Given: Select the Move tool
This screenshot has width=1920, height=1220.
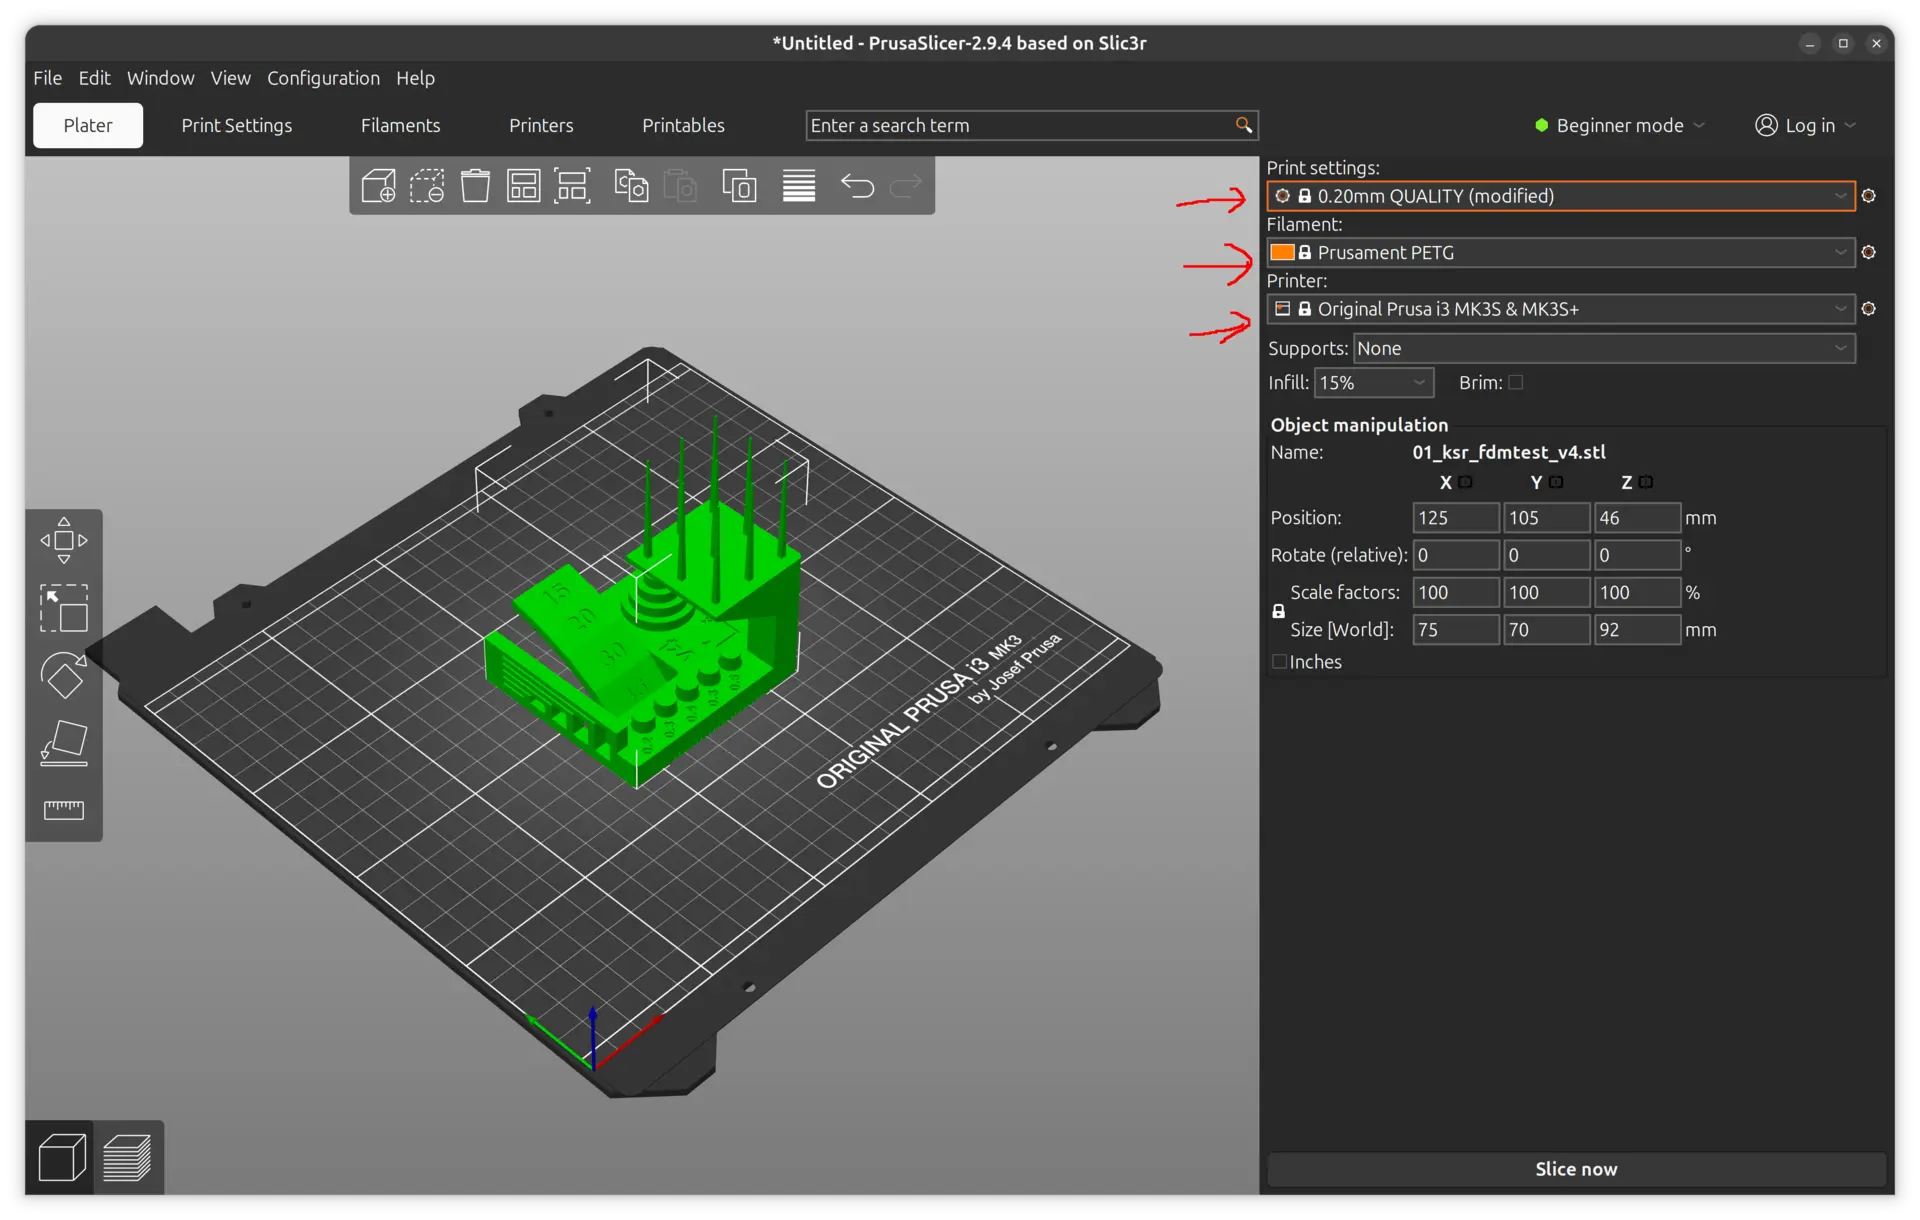Looking at the screenshot, I should (x=63, y=540).
